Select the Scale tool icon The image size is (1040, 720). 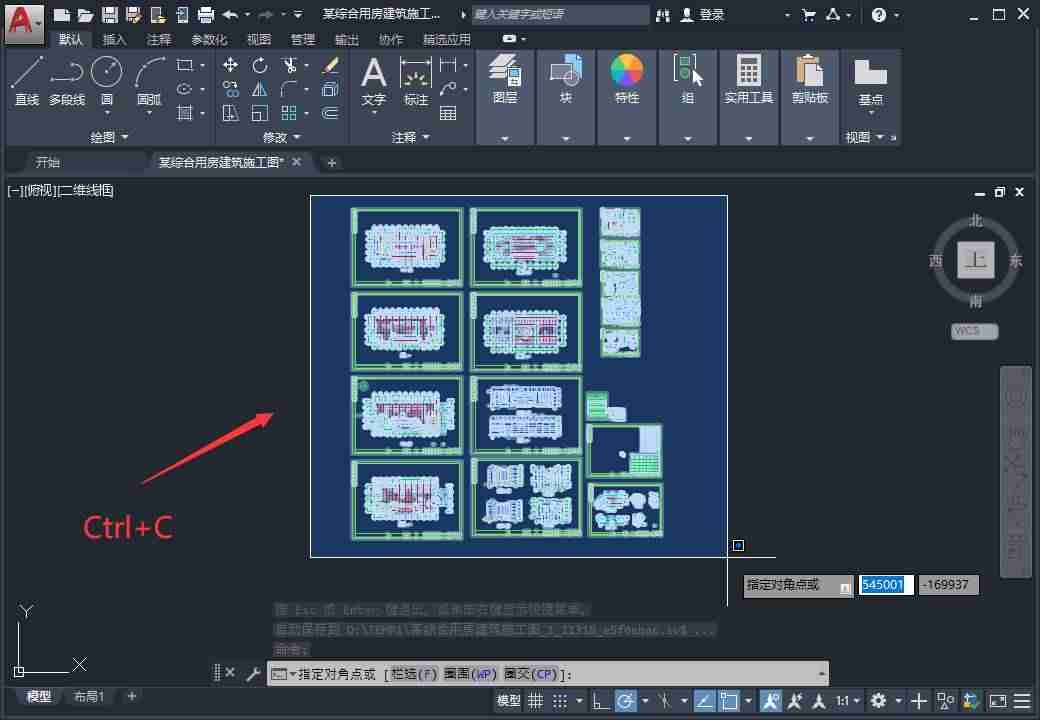[x=260, y=113]
